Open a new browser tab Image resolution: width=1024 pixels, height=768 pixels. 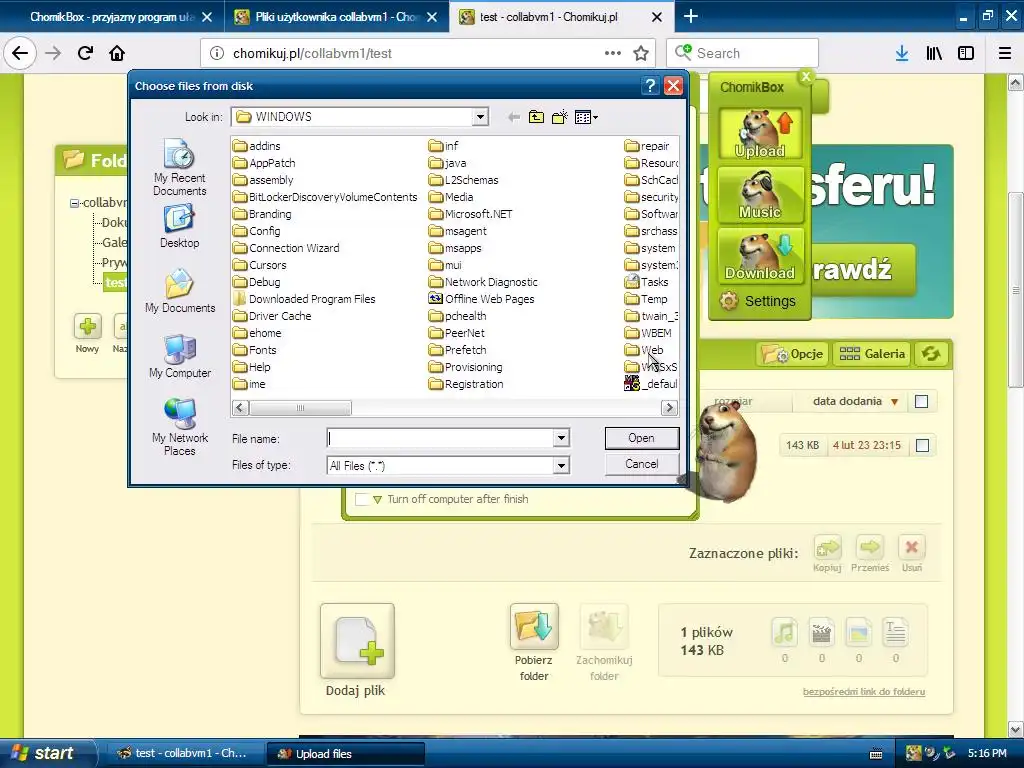pos(691,16)
